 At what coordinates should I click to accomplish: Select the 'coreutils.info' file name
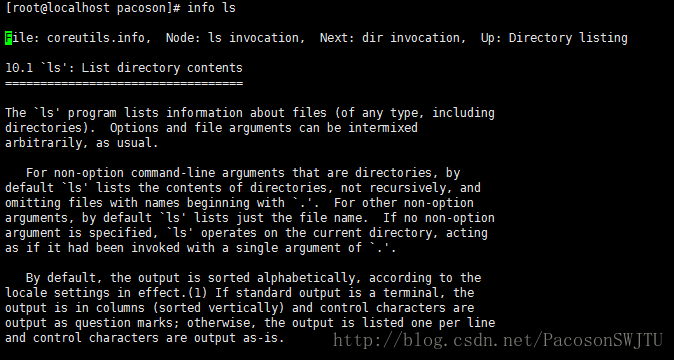[98, 38]
